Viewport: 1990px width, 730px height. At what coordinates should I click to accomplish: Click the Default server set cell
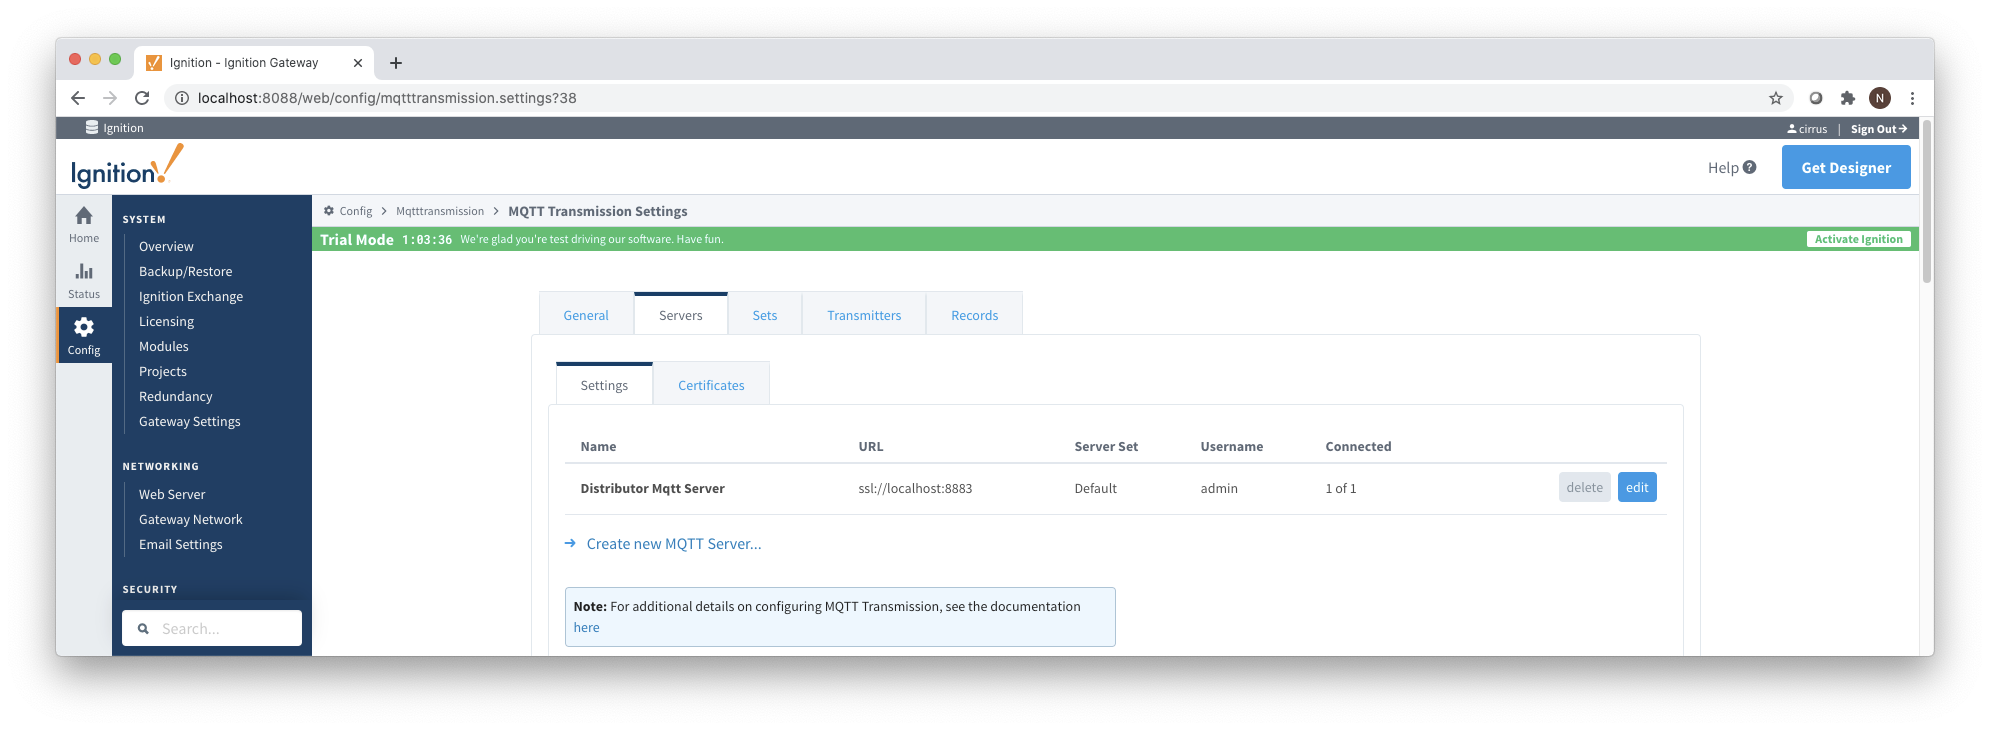pyautogui.click(x=1095, y=488)
